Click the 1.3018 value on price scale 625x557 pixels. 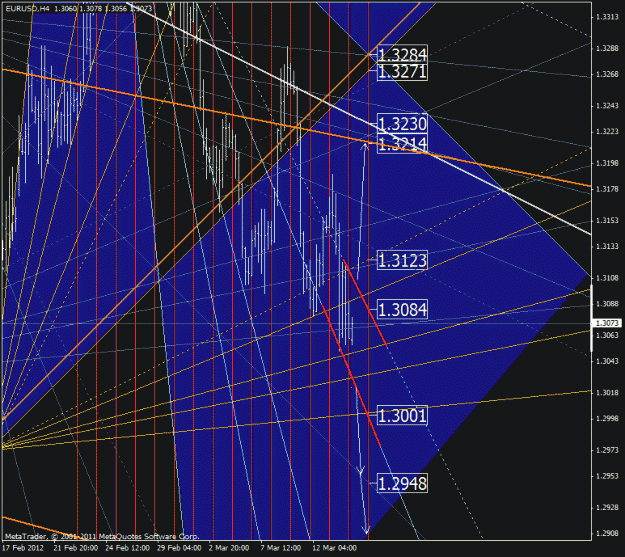tap(607, 393)
